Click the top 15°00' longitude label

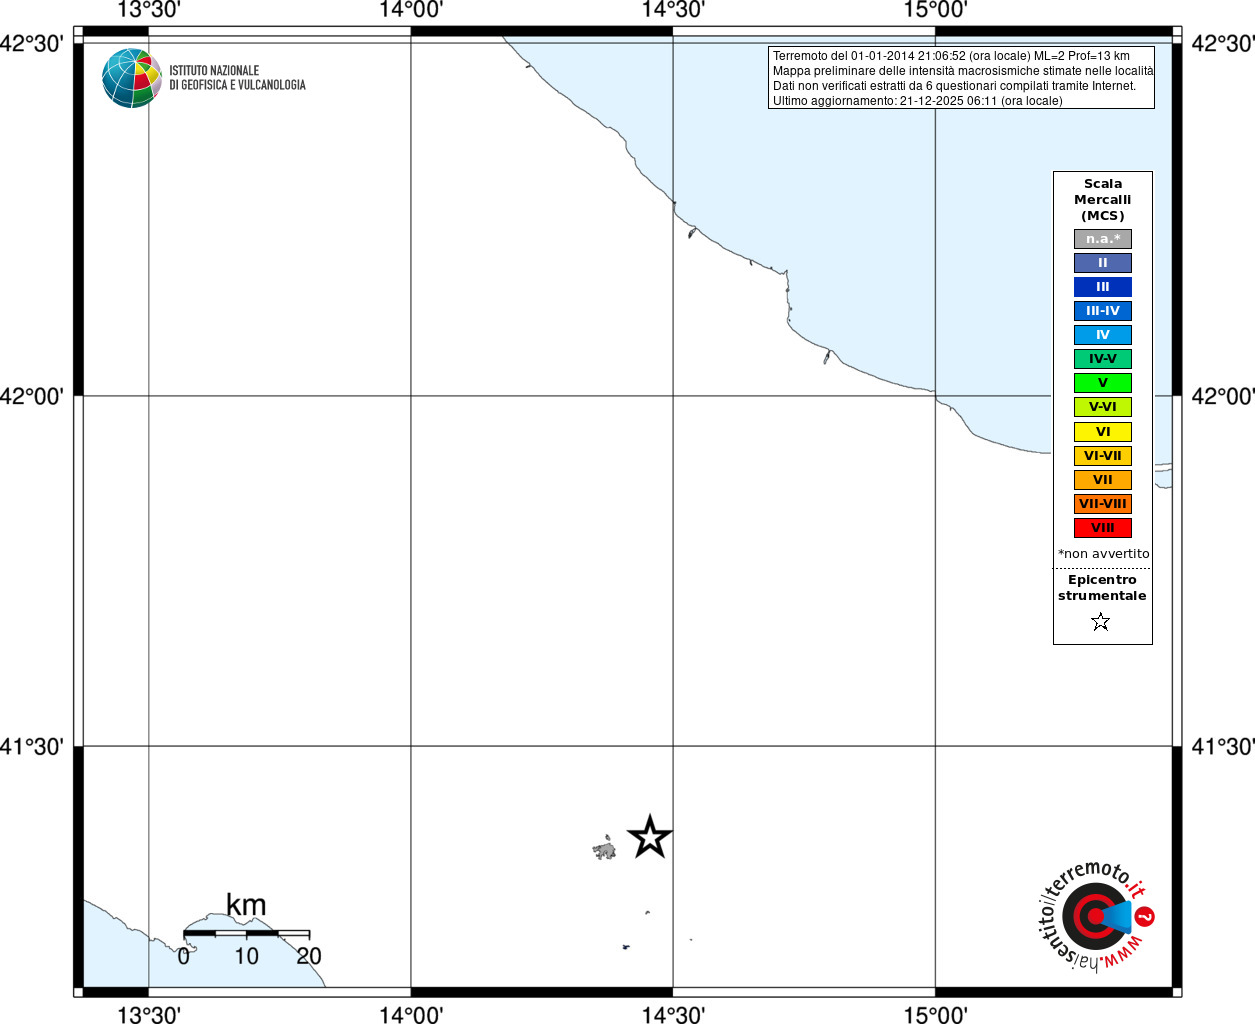pyautogui.click(x=936, y=10)
